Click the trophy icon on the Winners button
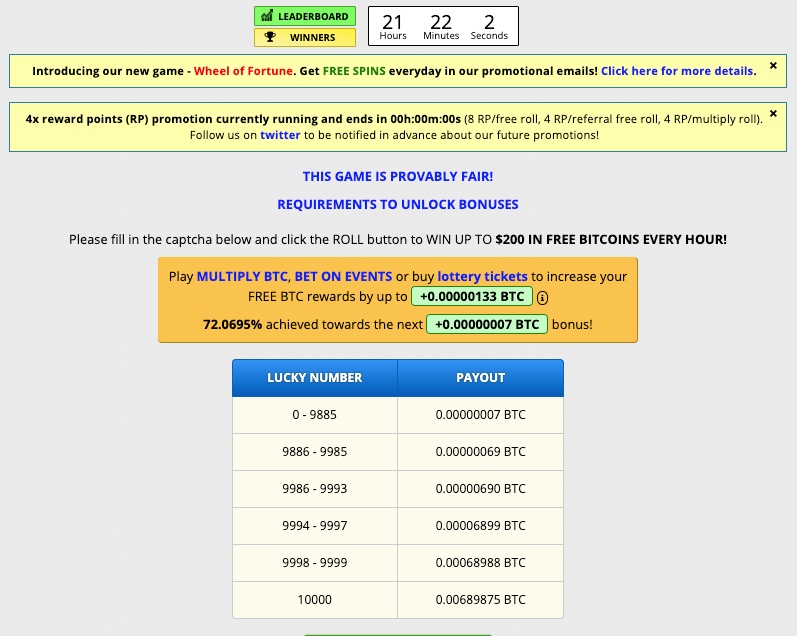Viewport: 797px width, 636px height. (x=269, y=37)
